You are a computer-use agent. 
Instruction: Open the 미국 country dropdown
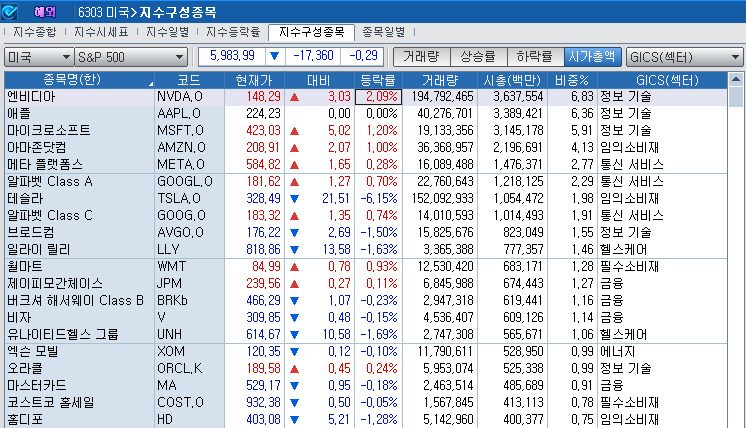point(39,57)
